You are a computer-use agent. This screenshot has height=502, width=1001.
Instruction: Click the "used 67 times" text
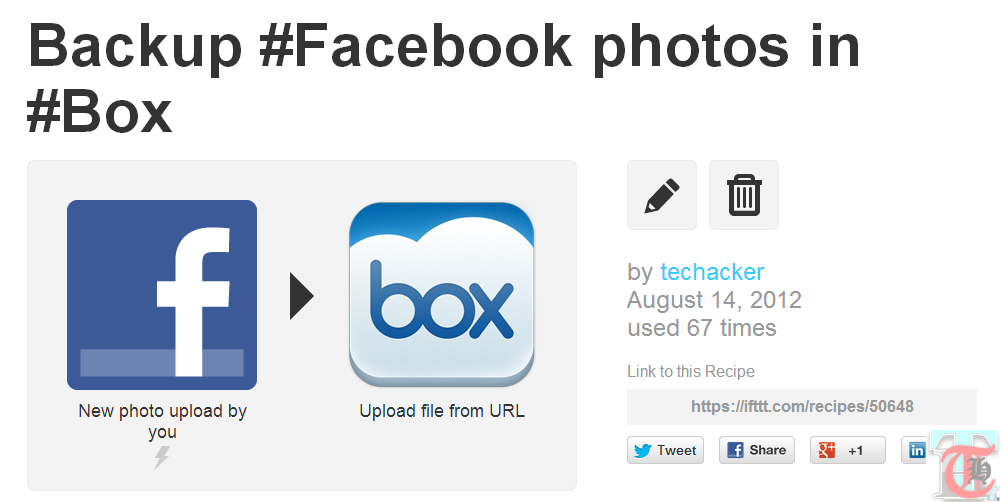[x=702, y=328]
